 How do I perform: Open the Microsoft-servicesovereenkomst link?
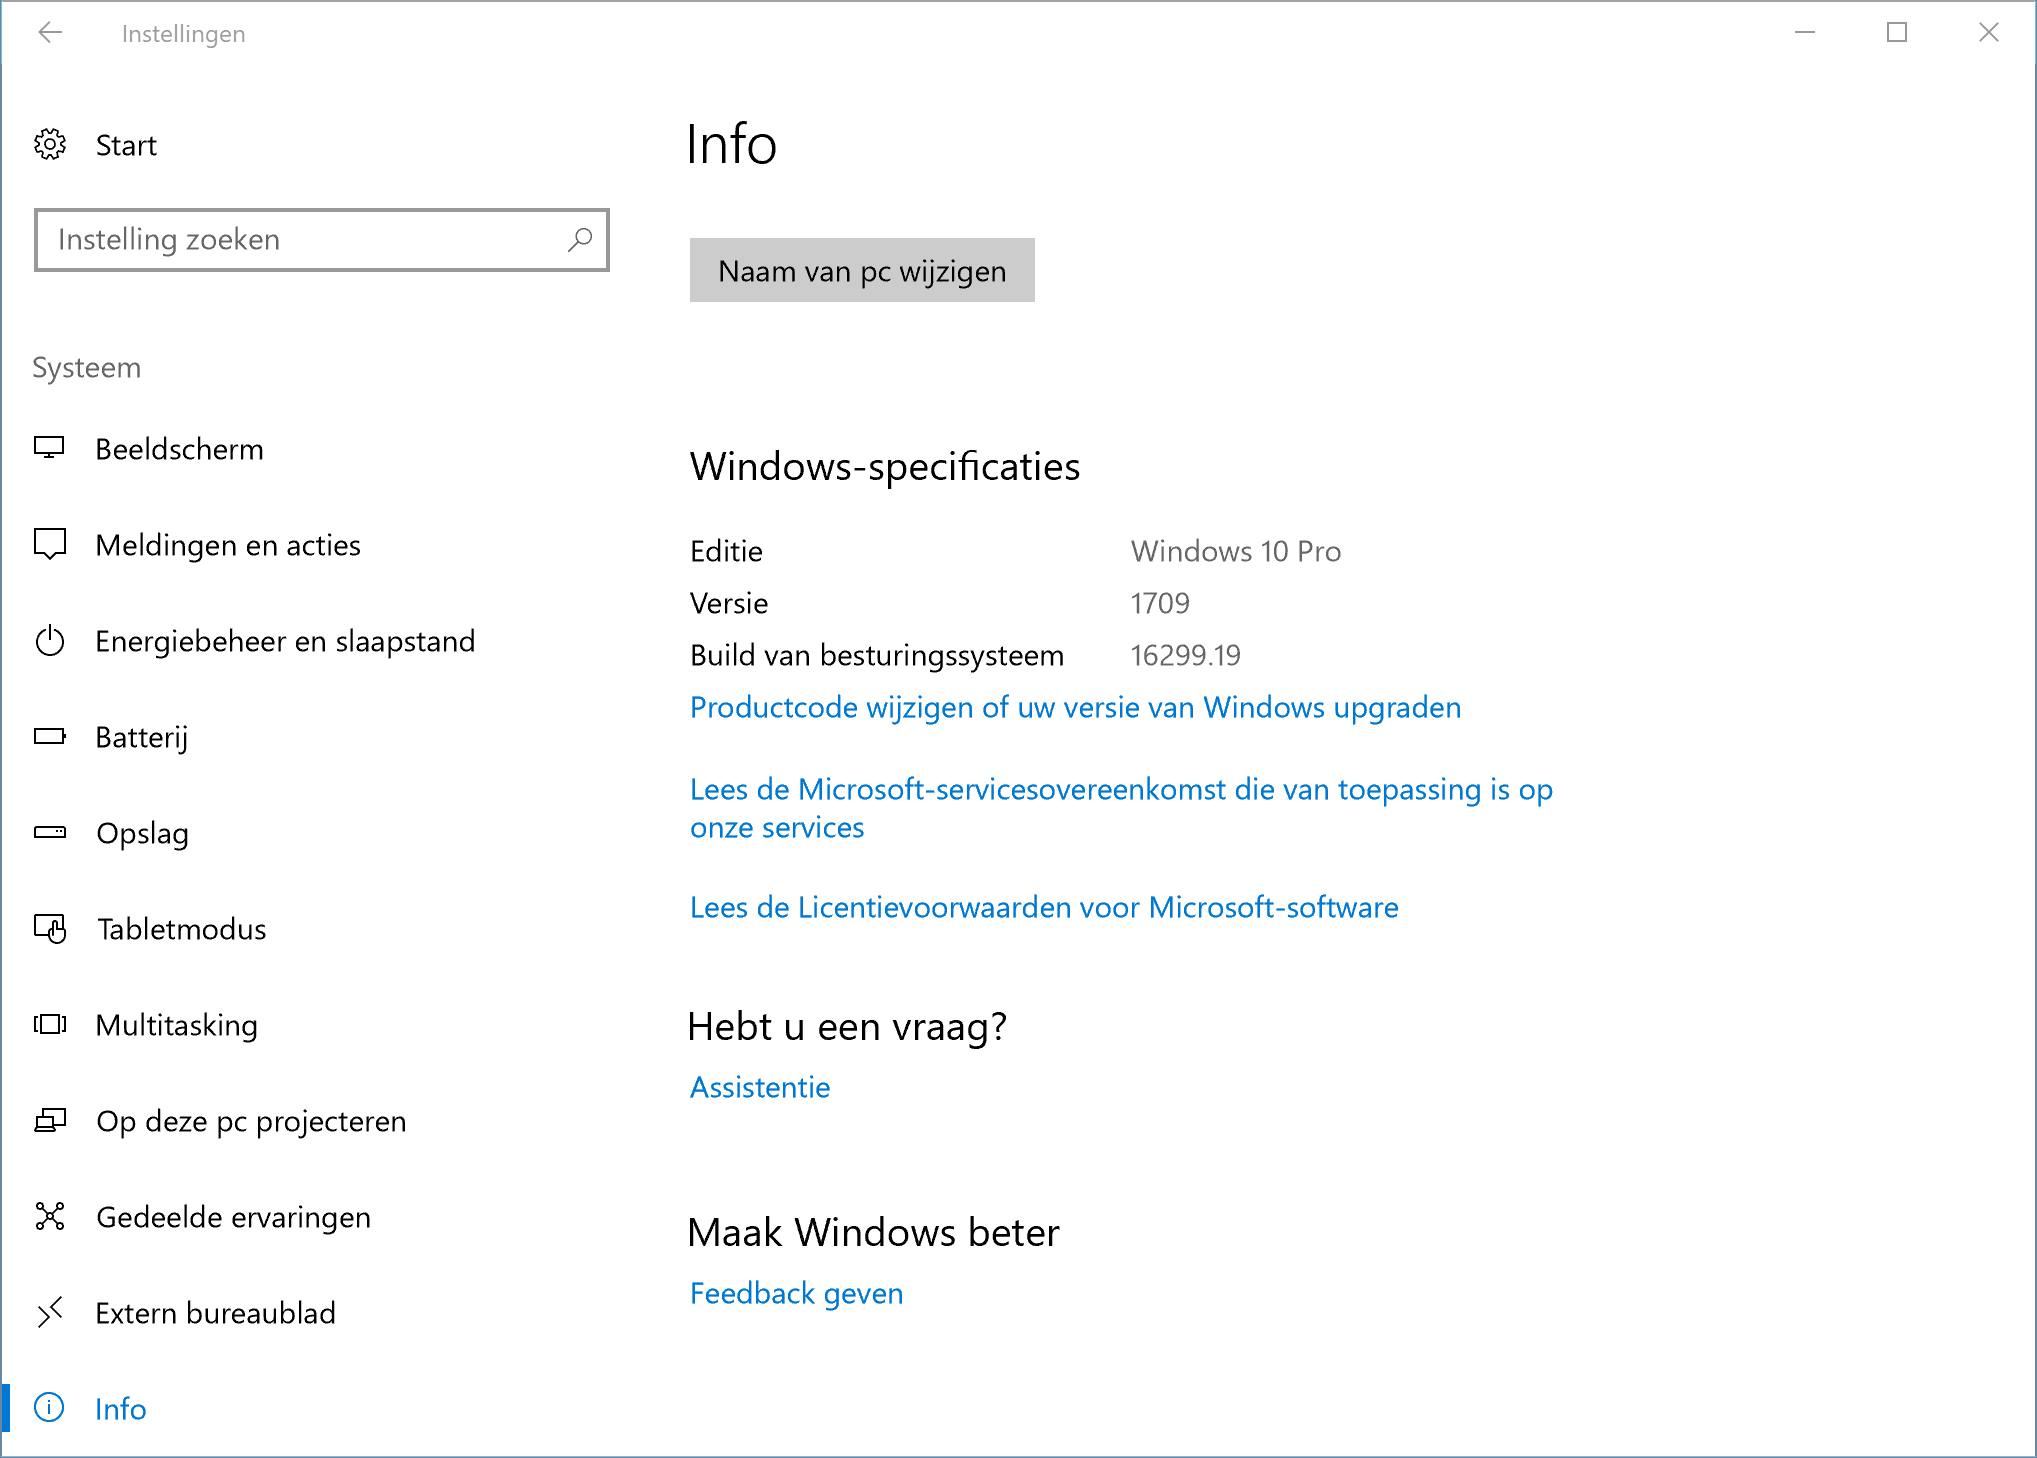point(1120,790)
